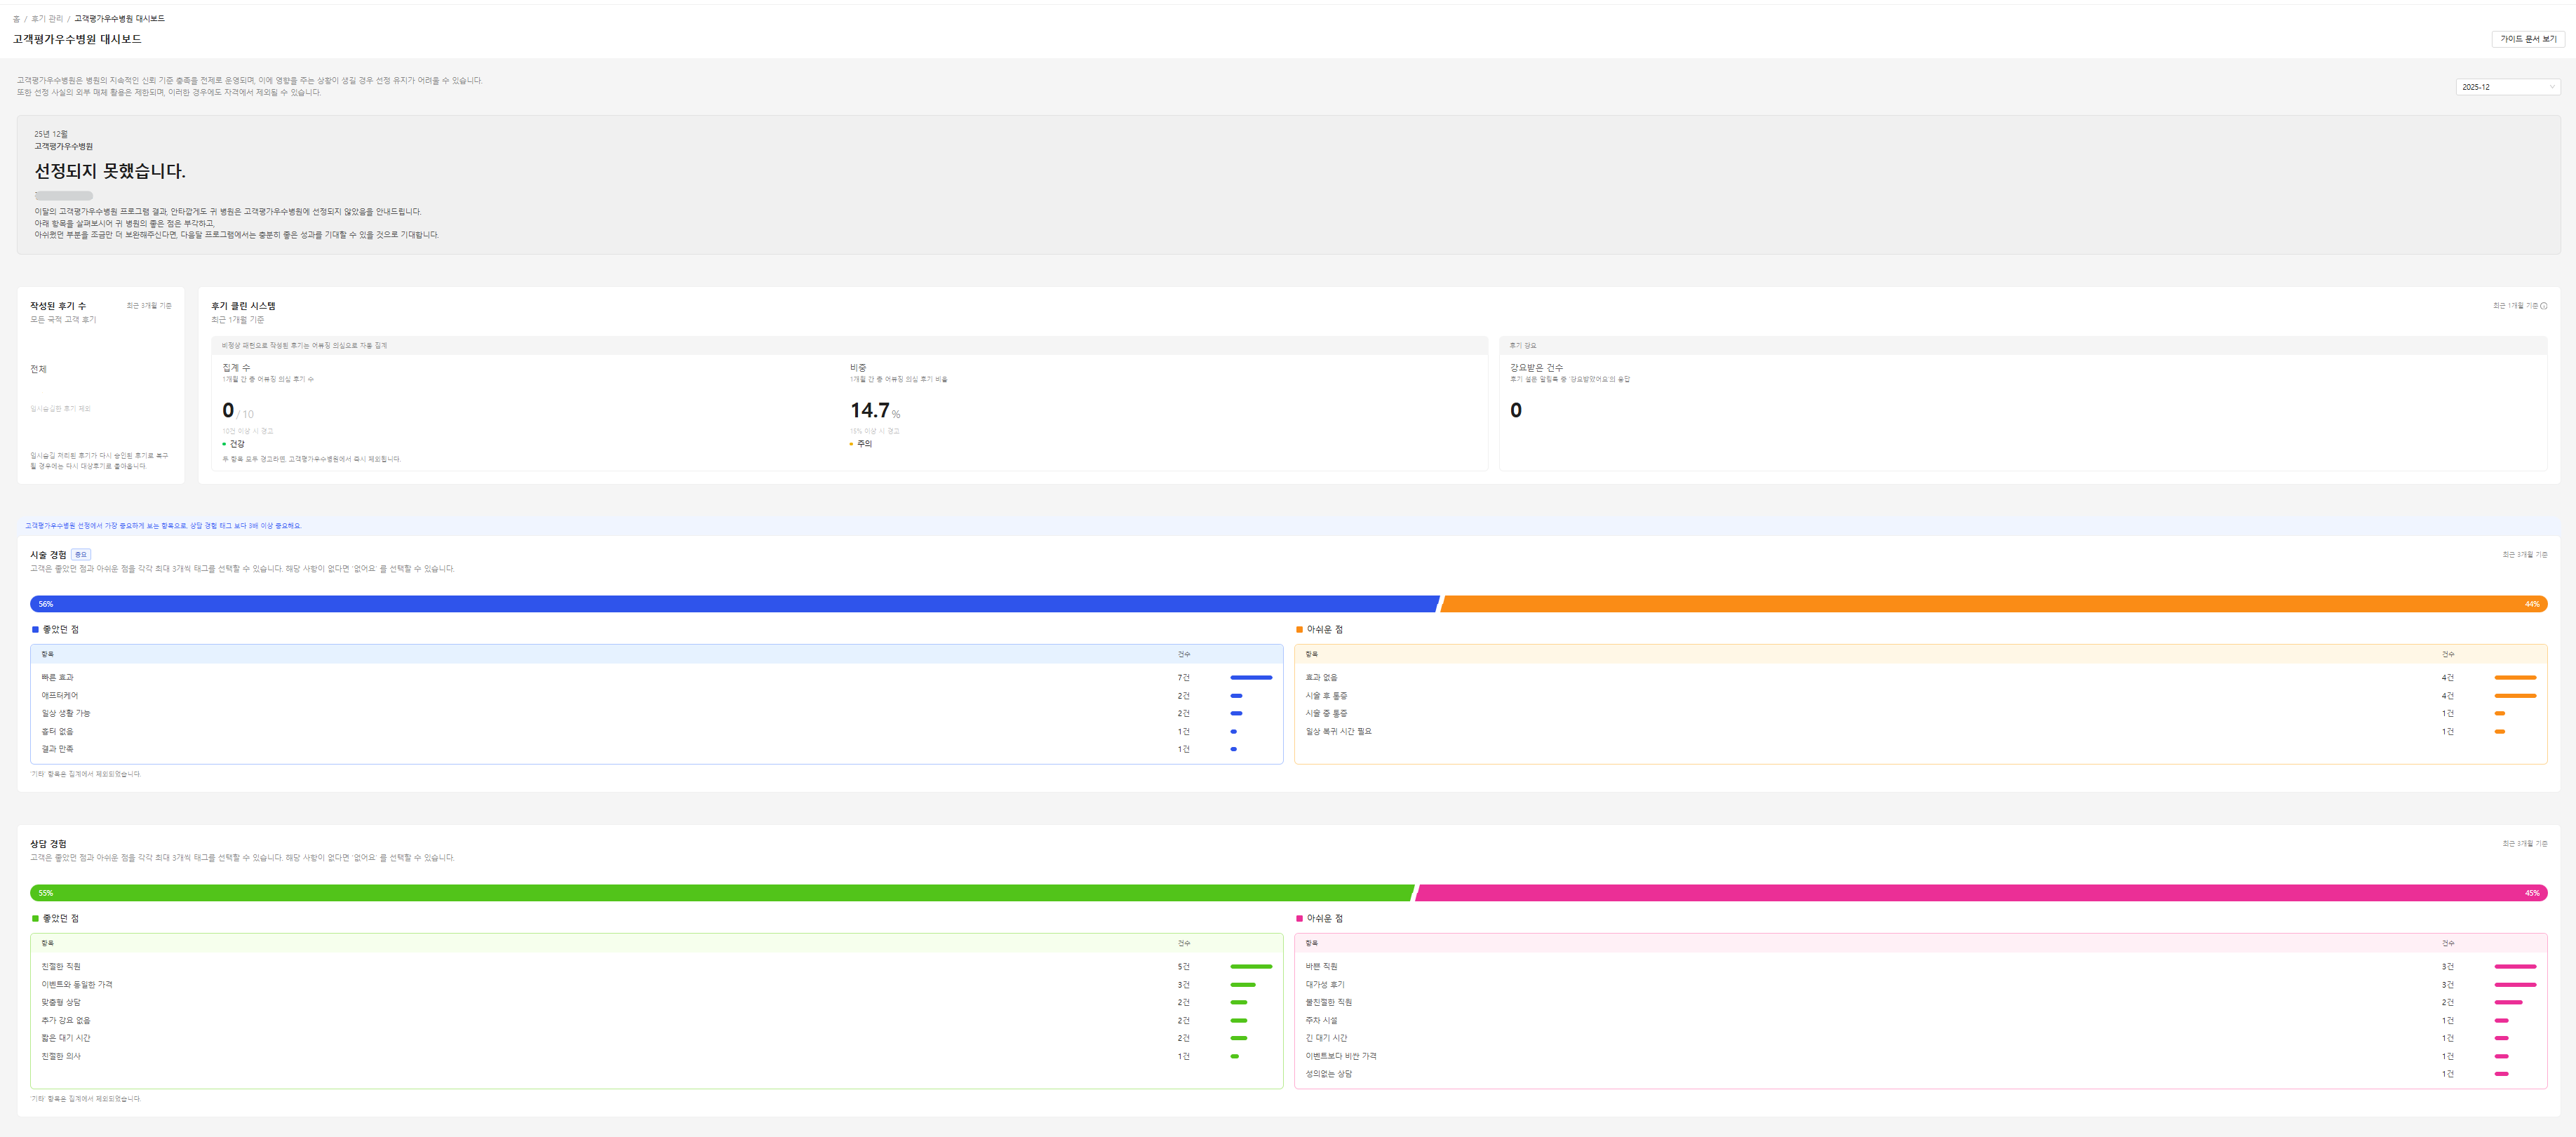Viewport: 2576px width, 1137px height.
Task: Click the orange 주의 status dot
Action: 851,444
